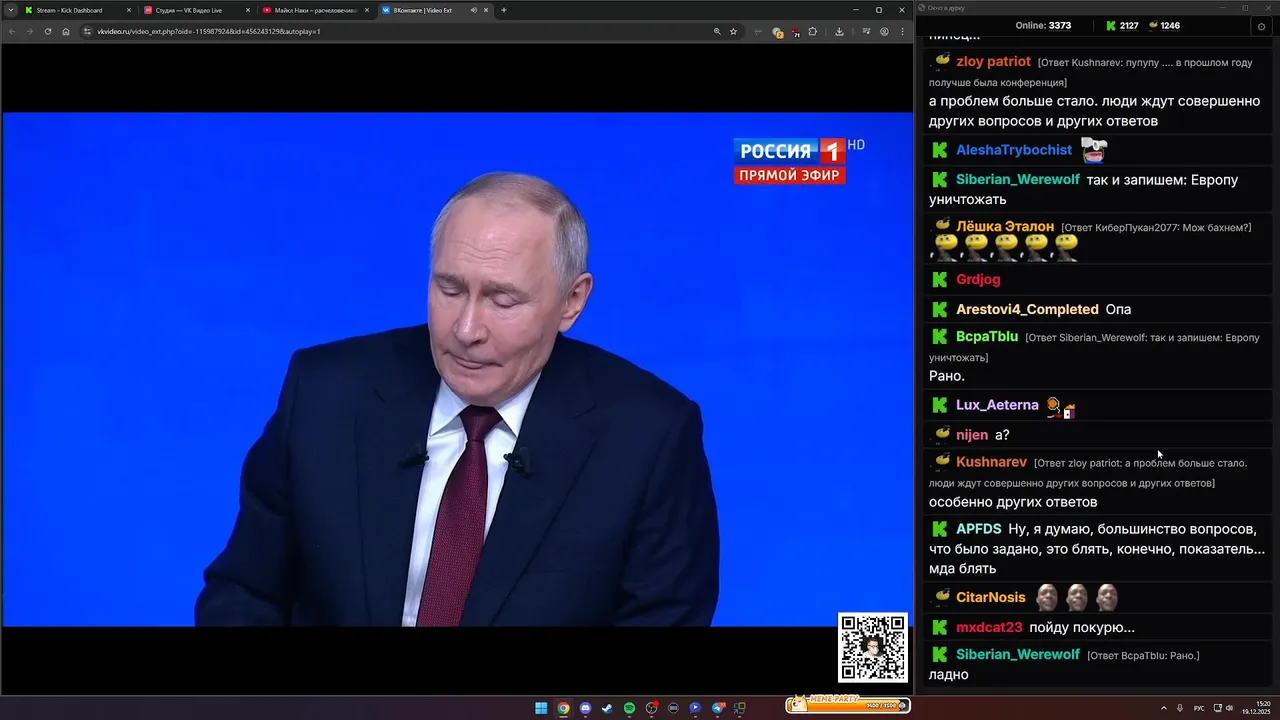
Task: Click the message 'пойду покурю...'
Action: click(1081, 627)
